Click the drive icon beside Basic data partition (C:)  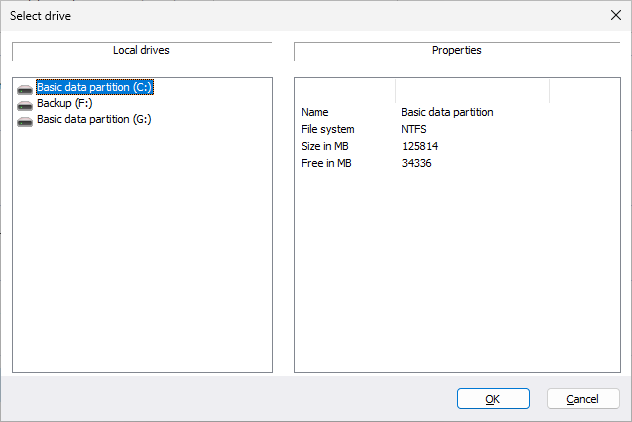[25, 89]
